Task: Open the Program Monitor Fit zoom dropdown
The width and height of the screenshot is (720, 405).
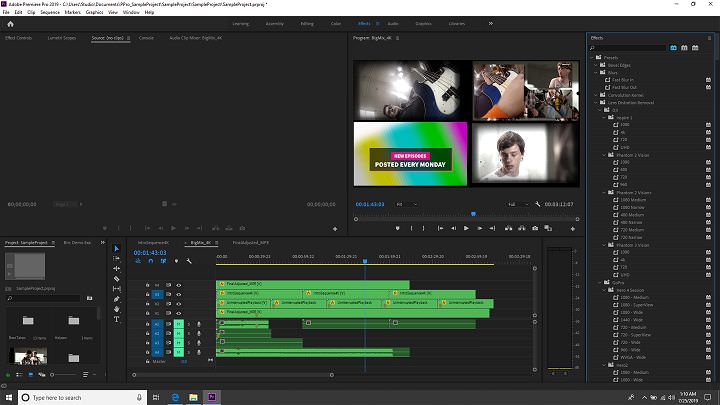Action: point(407,204)
